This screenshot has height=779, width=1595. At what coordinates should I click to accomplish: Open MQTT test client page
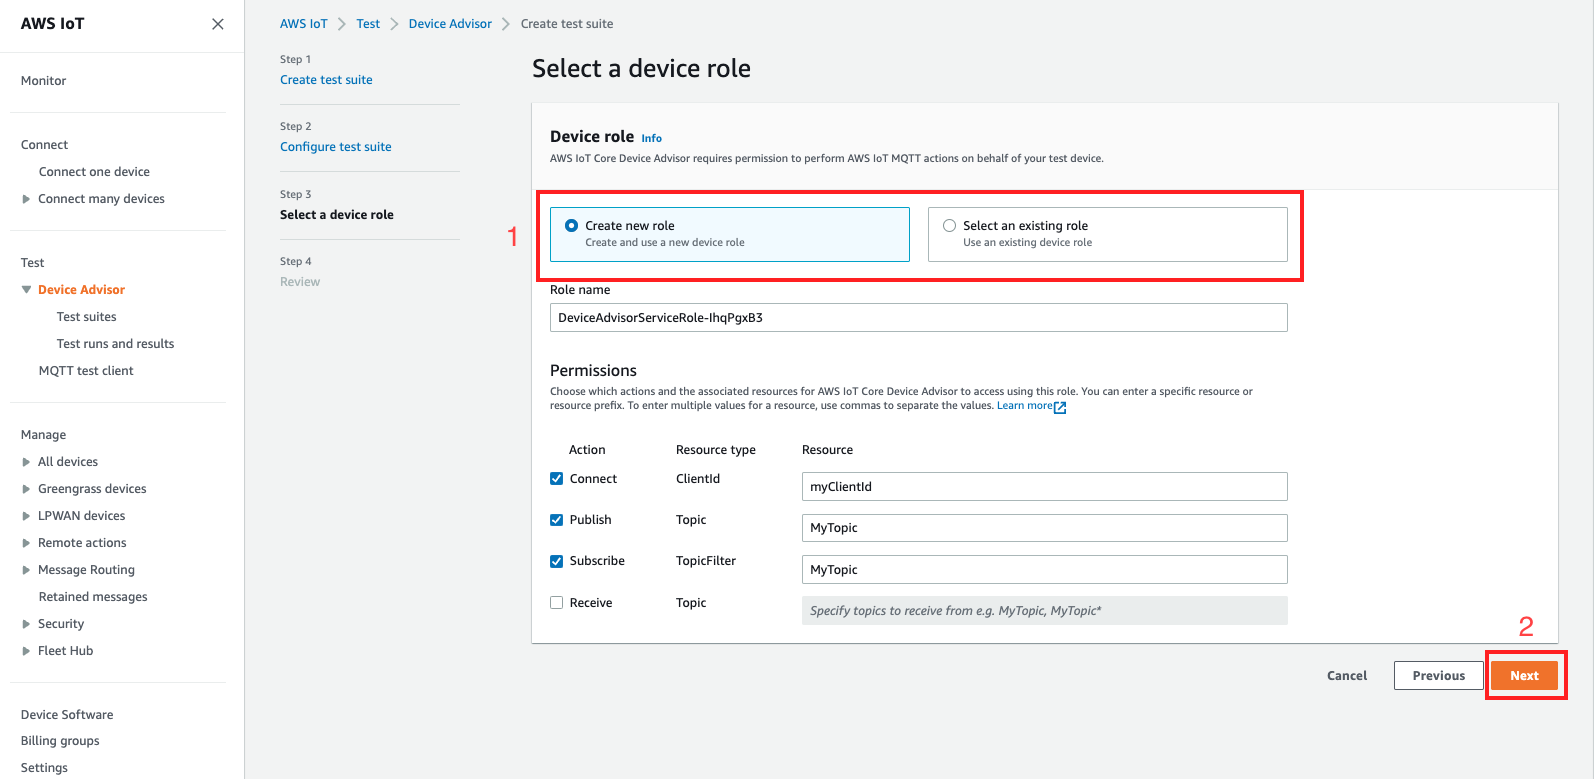coord(86,371)
